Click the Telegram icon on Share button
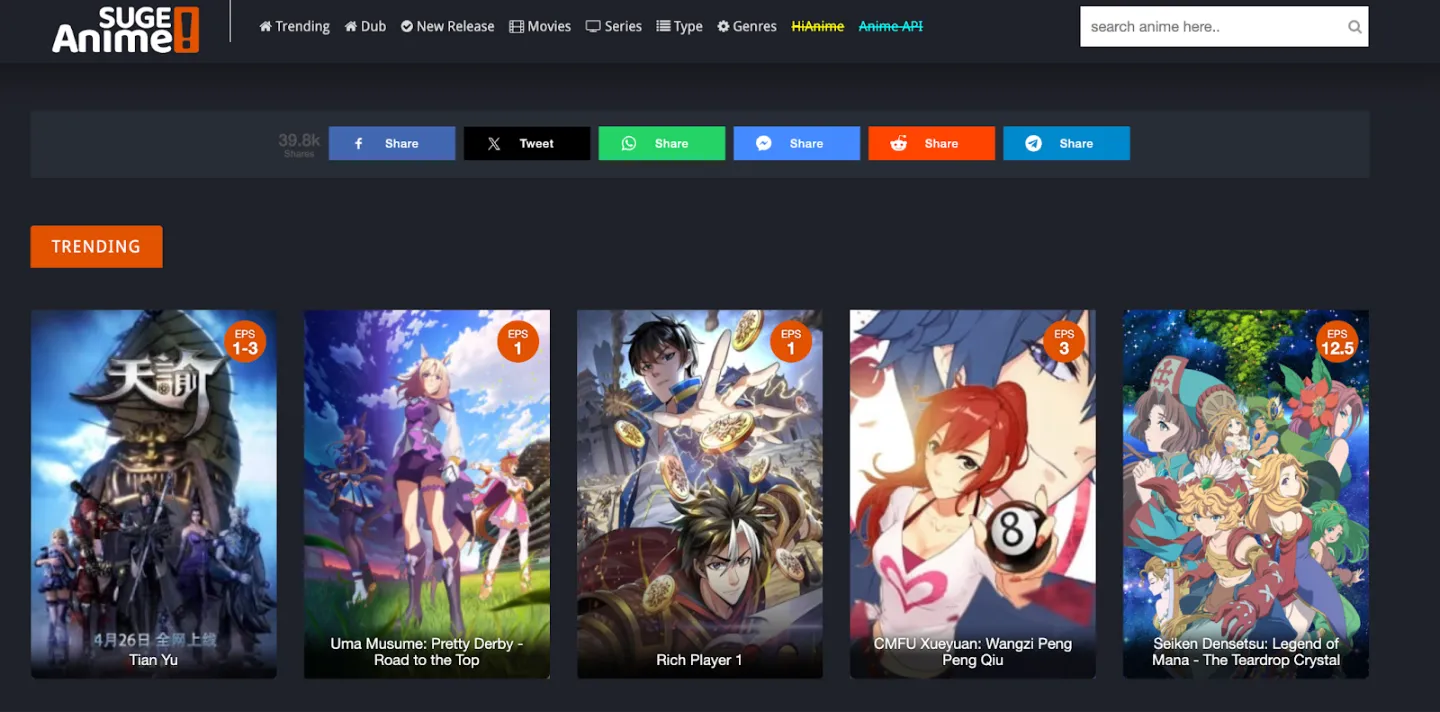 (1034, 143)
